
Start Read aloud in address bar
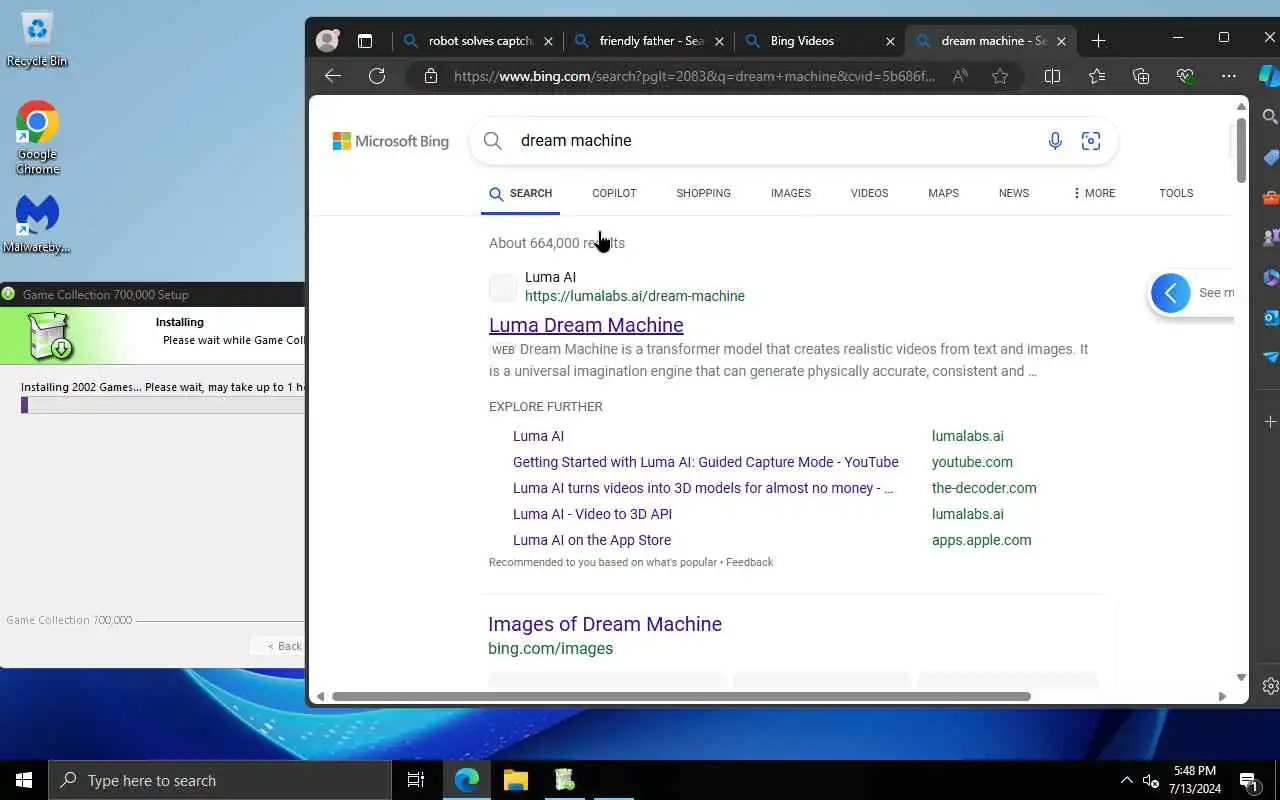coord(960,76)
